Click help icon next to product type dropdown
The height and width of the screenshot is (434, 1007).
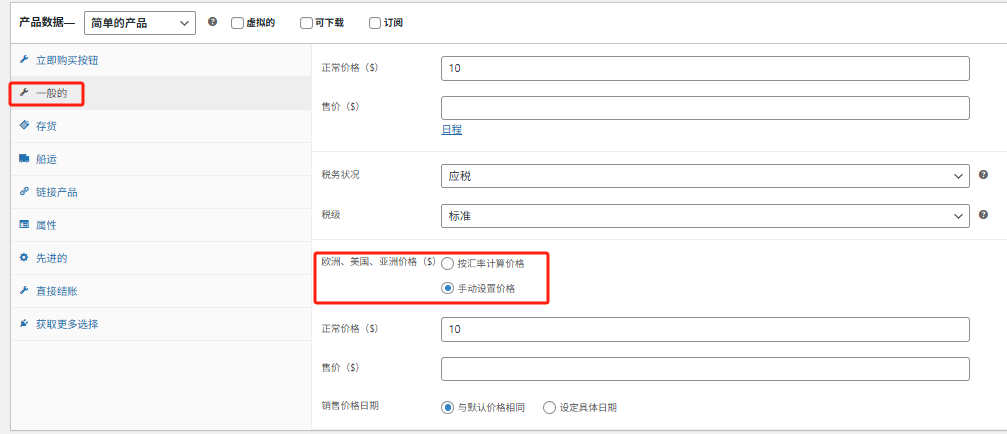pyautogui.click(x=212, y=22)
